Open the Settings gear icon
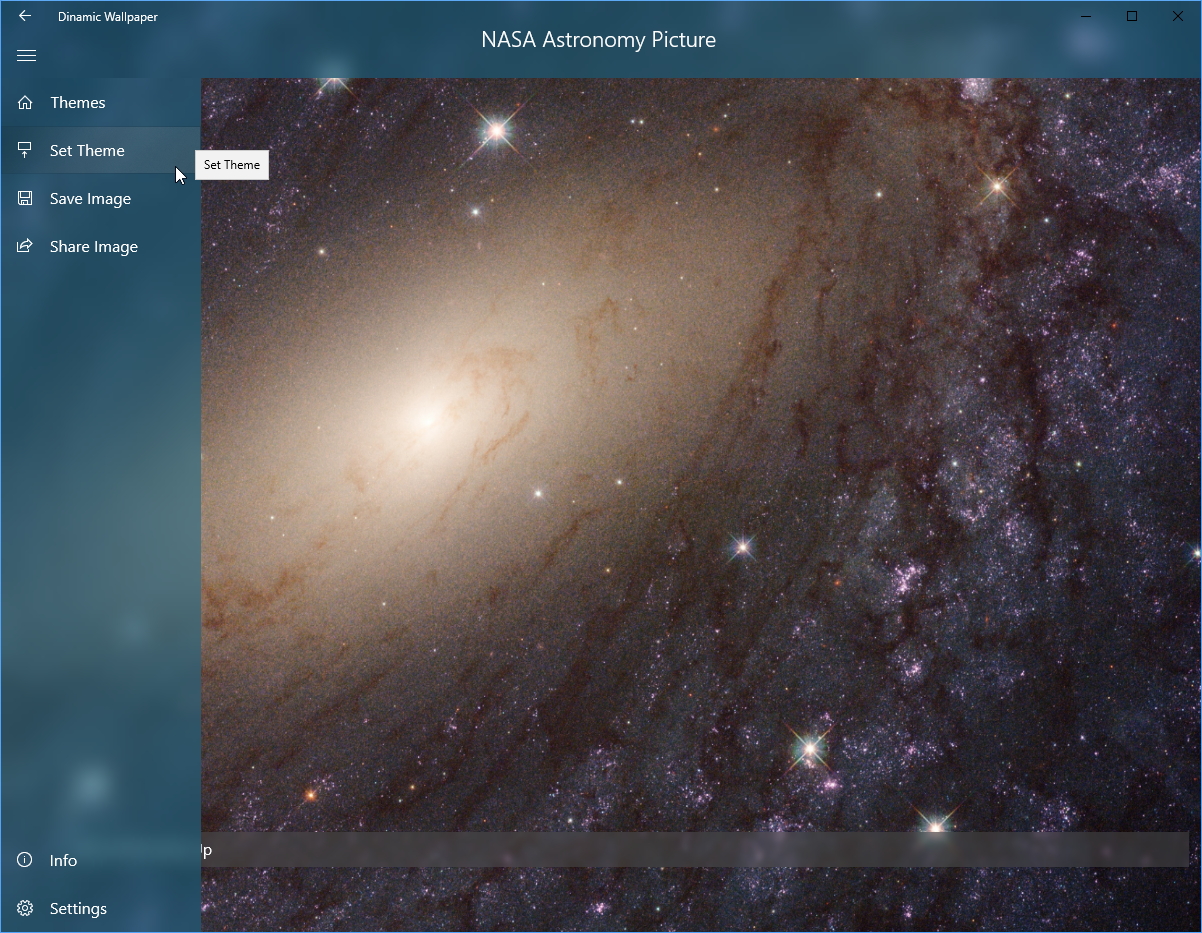Viewport: 1202px width, 933px height. (x=24, y=908)
